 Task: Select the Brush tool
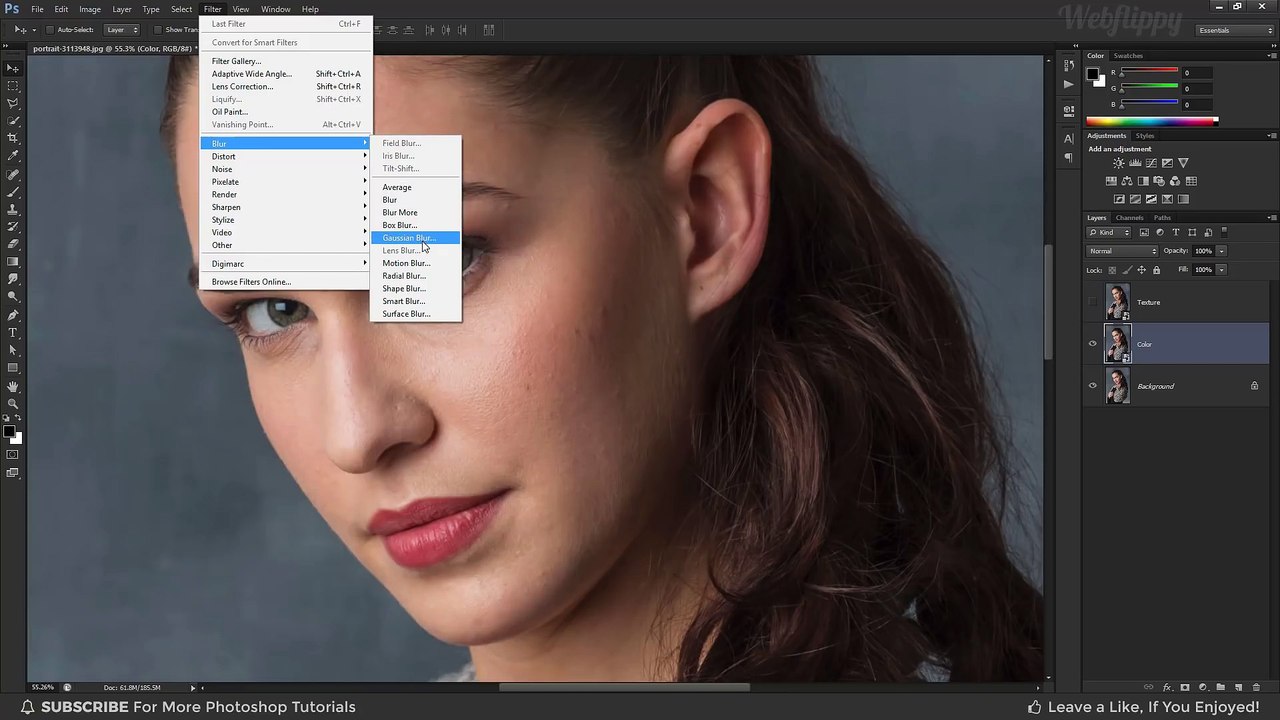(x=13, y=192)
